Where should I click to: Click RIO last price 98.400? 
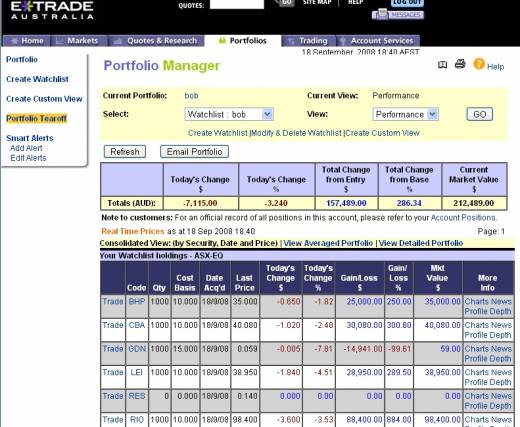pos(245,420)
